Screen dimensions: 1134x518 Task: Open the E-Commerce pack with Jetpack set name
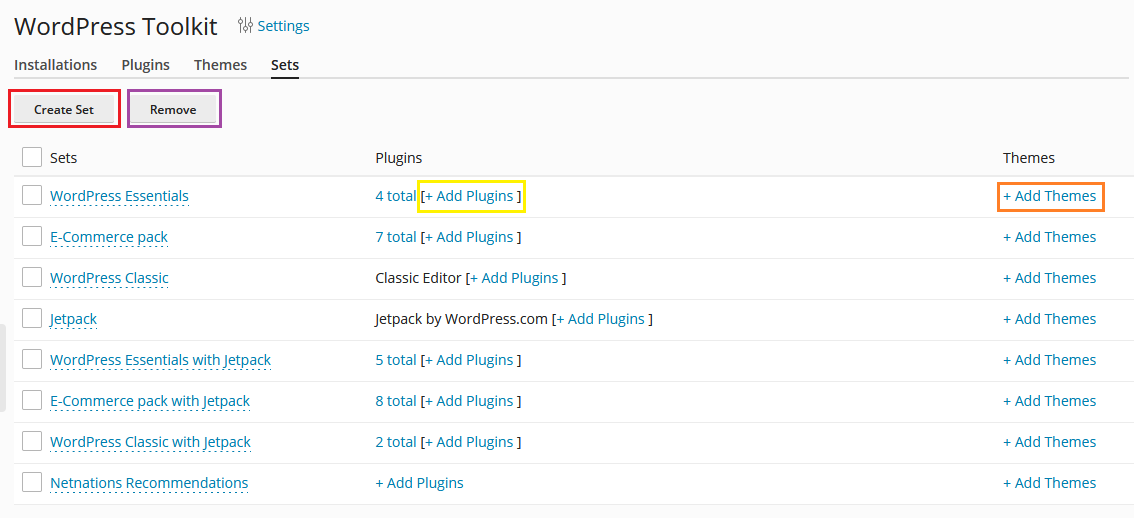pyautogui.click(x=150, y=401)
